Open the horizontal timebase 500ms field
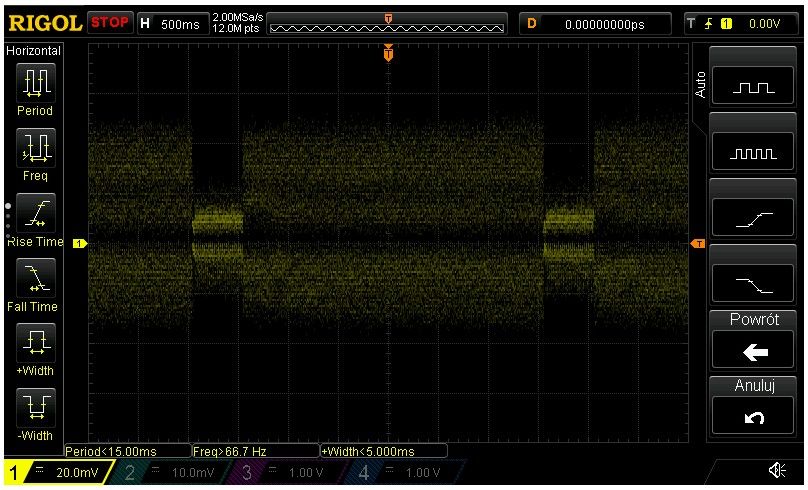Screen dimensions: 808x490 pos(173,24)
